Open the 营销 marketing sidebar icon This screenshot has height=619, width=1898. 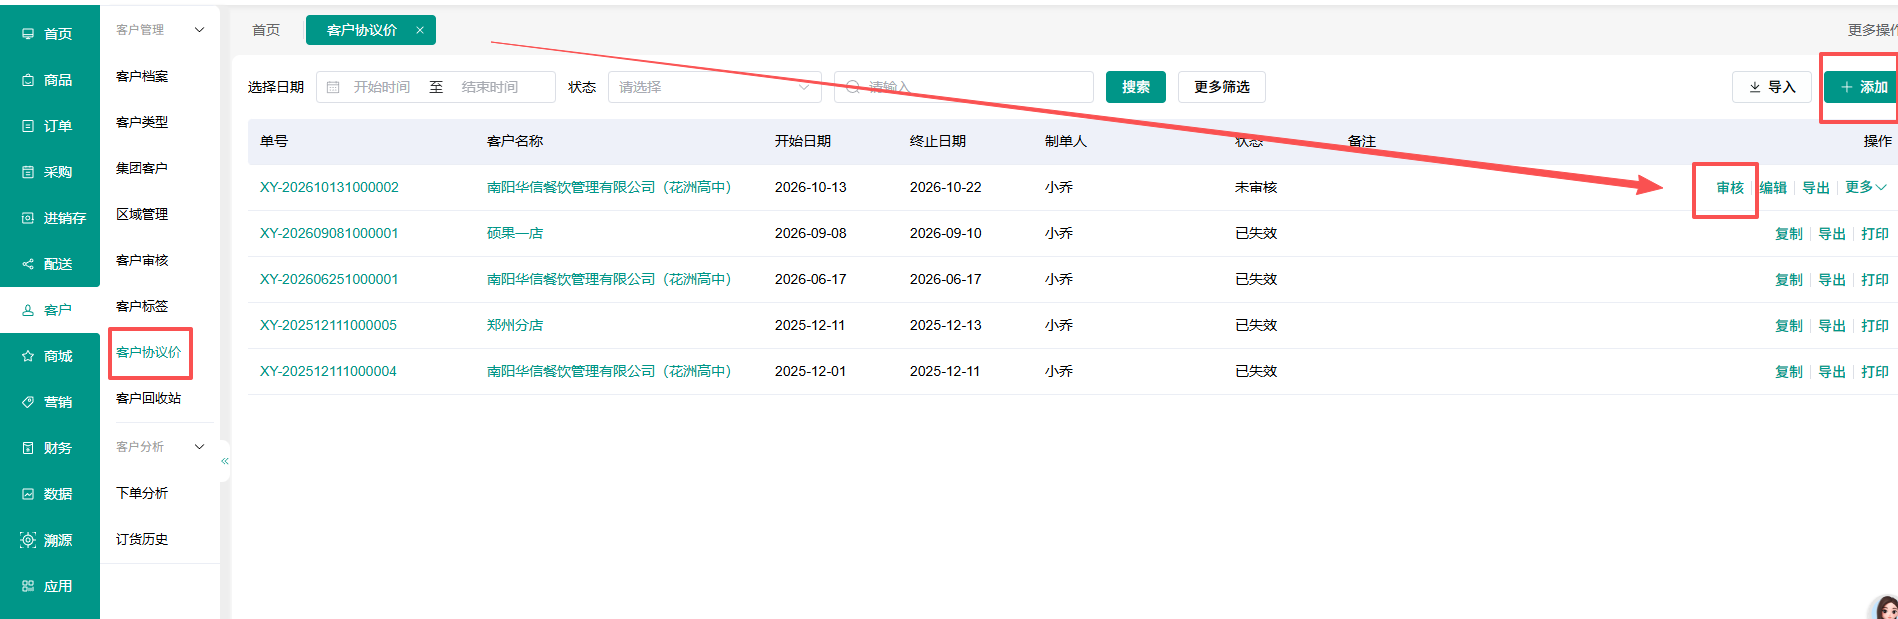coord(28,402)
